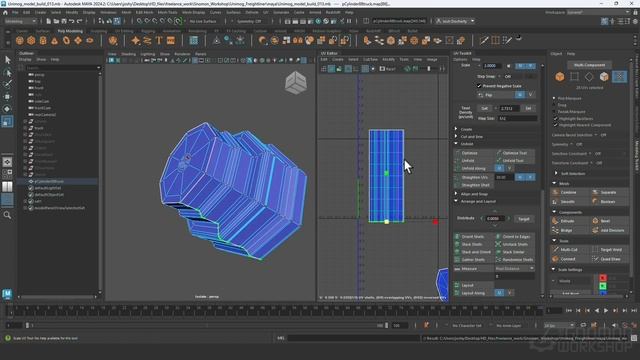Click the Unstack Shells button

514,244
